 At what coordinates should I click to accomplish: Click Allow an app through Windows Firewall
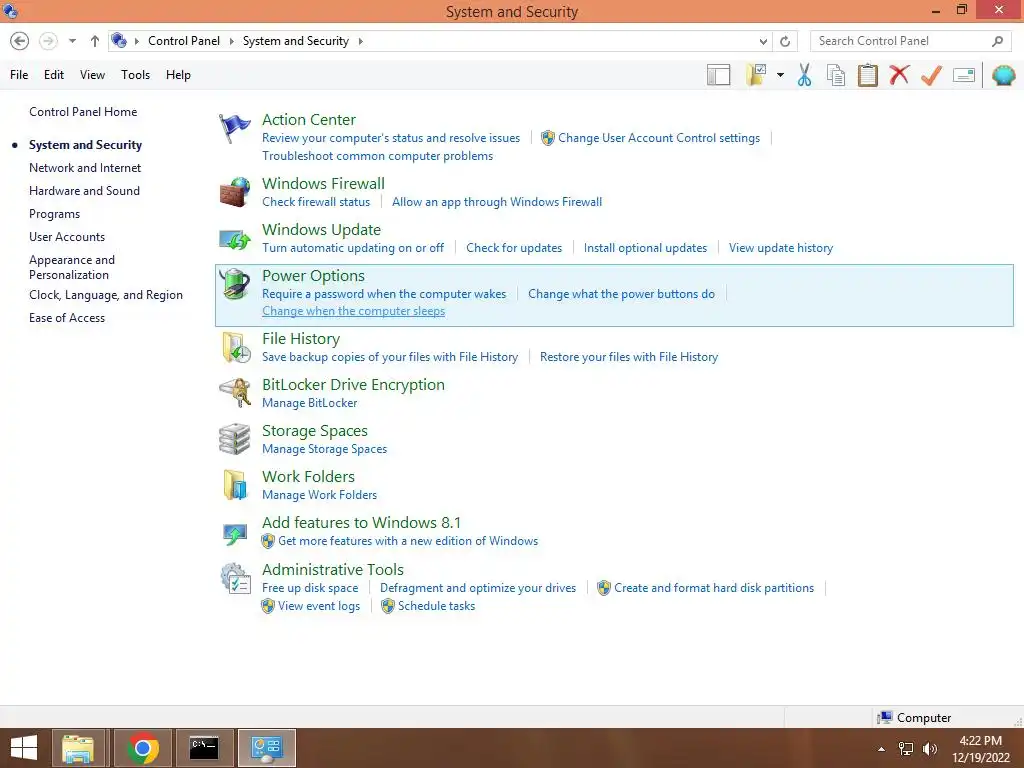[497, 202]
